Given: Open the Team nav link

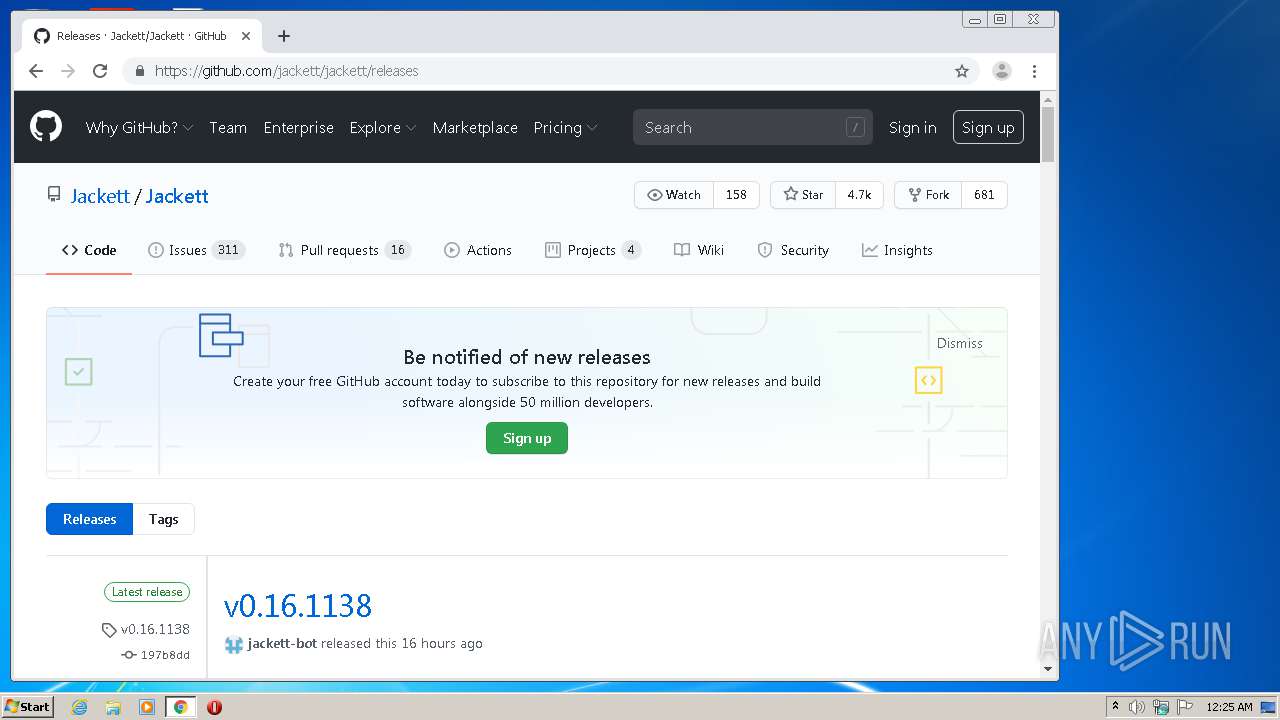Looking at the screenshot, I should [228, 128].
